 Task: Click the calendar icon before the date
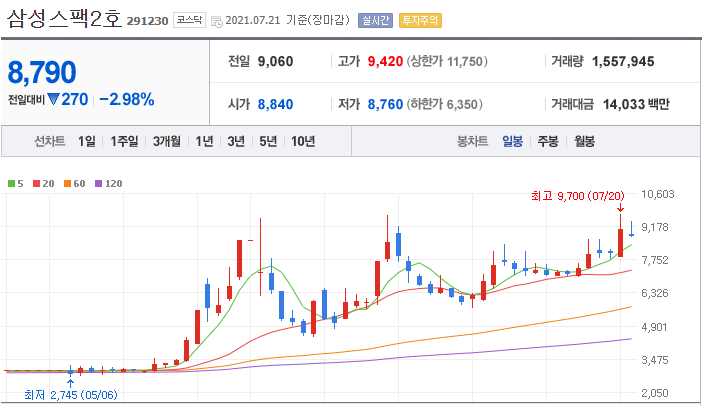tap(217, 21)
